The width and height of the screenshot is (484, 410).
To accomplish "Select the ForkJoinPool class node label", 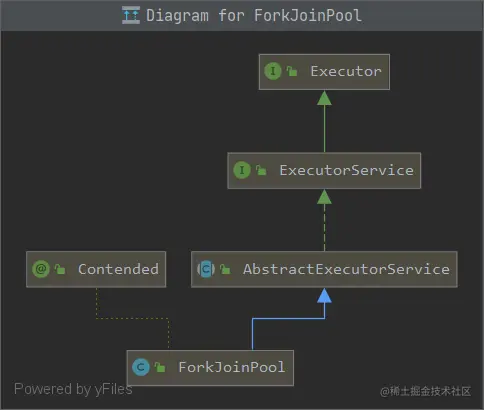I will point(232,367).
